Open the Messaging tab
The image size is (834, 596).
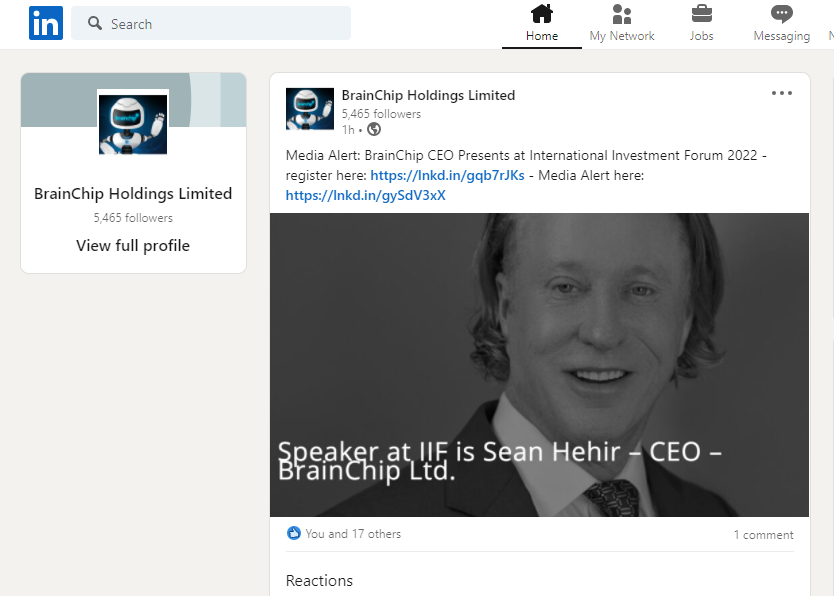click(781, 23)
